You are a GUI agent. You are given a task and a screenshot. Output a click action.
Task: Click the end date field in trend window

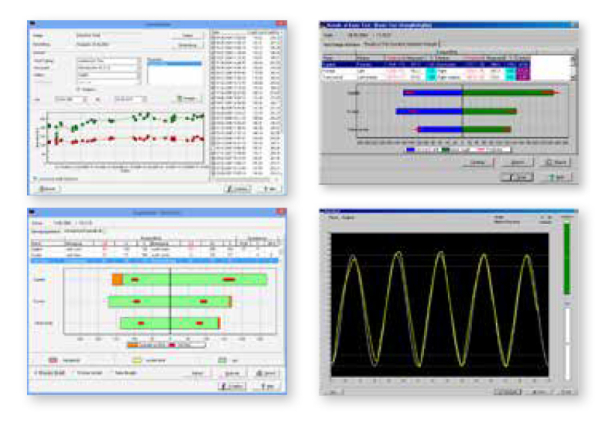click(129, 99)
